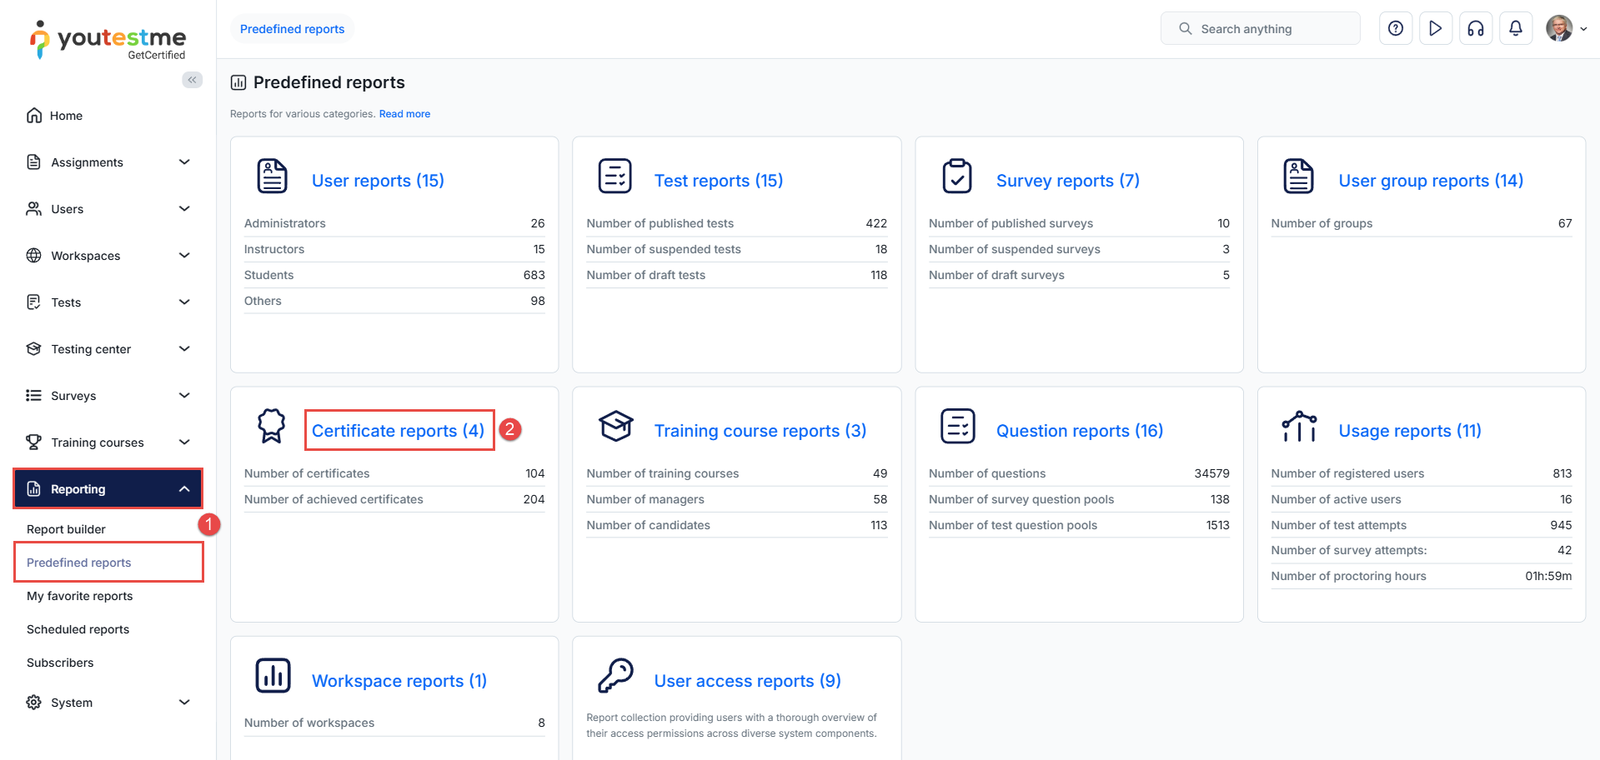Open the notifications bell icon
This screenshot has height=760, width=1600.
coord(1515,29)
